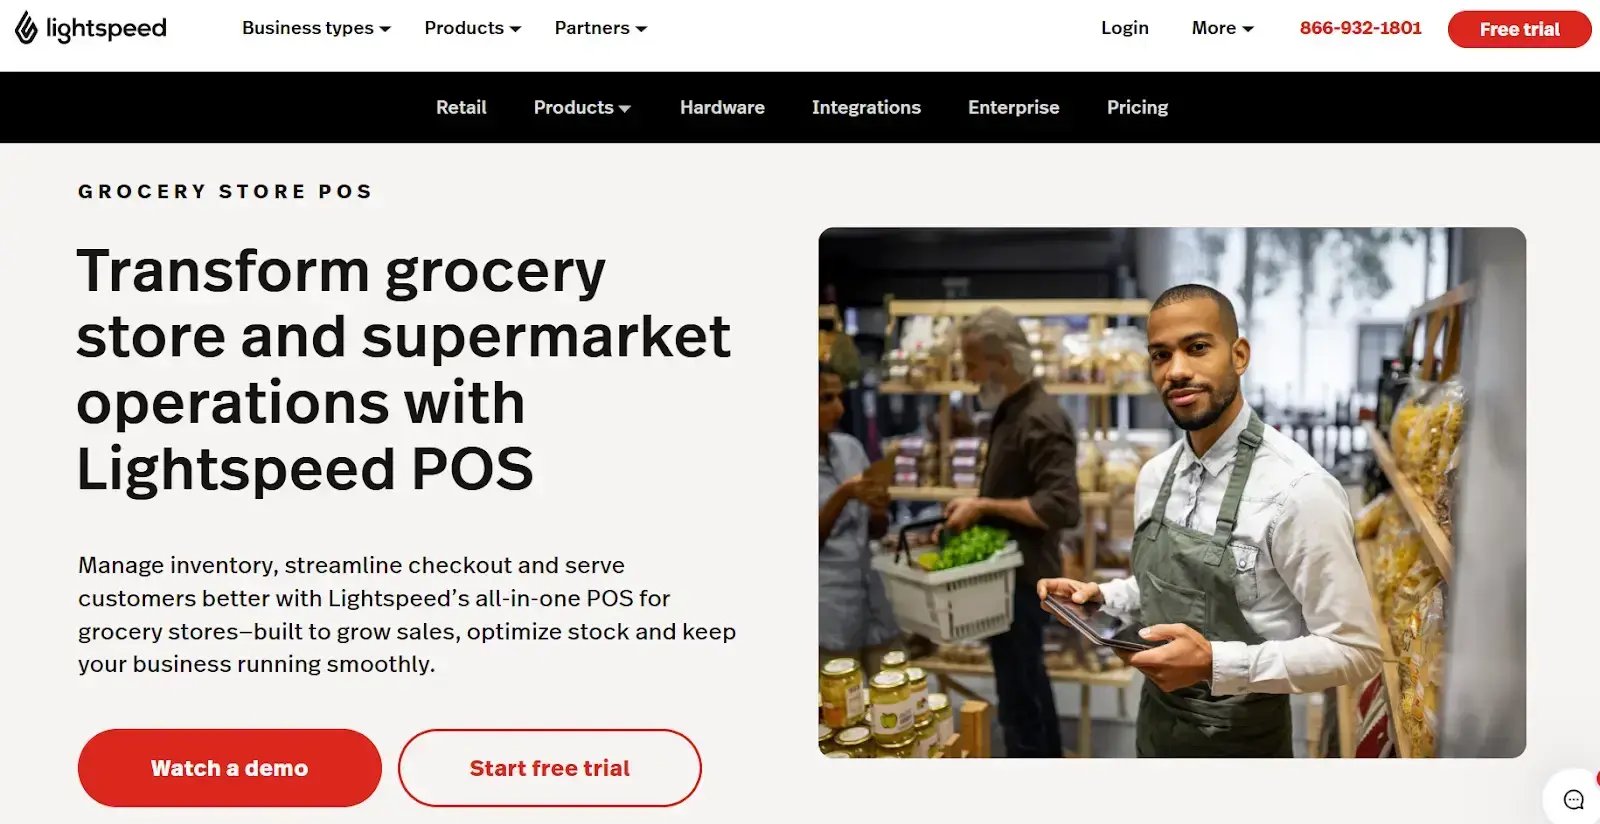View the Pricing page
Viewport: 1600px width, 824px height.
pos(1137,107)
